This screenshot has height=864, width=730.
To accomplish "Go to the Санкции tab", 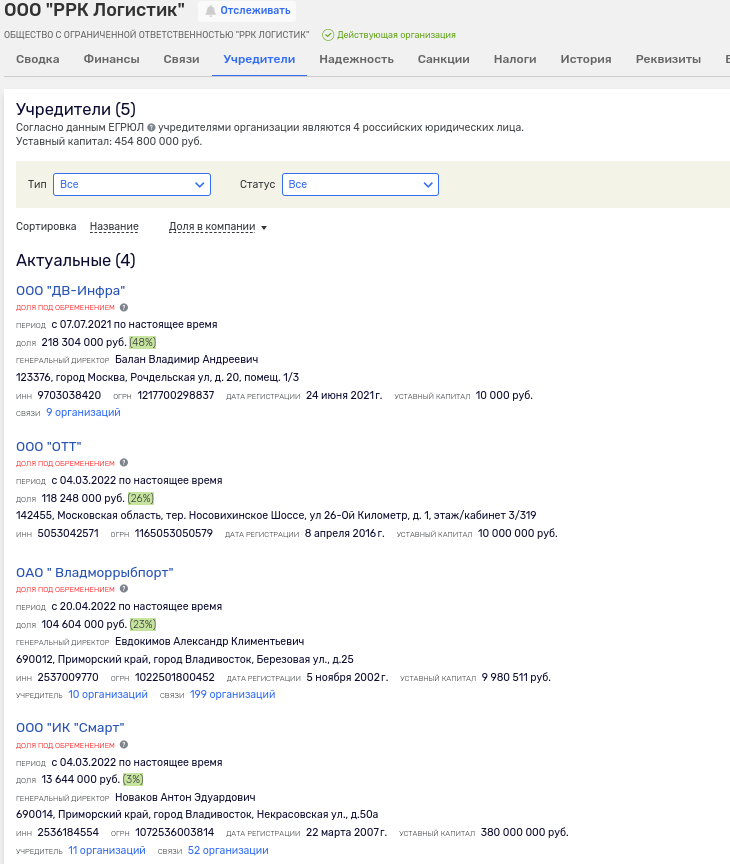I will pos(443,59).
